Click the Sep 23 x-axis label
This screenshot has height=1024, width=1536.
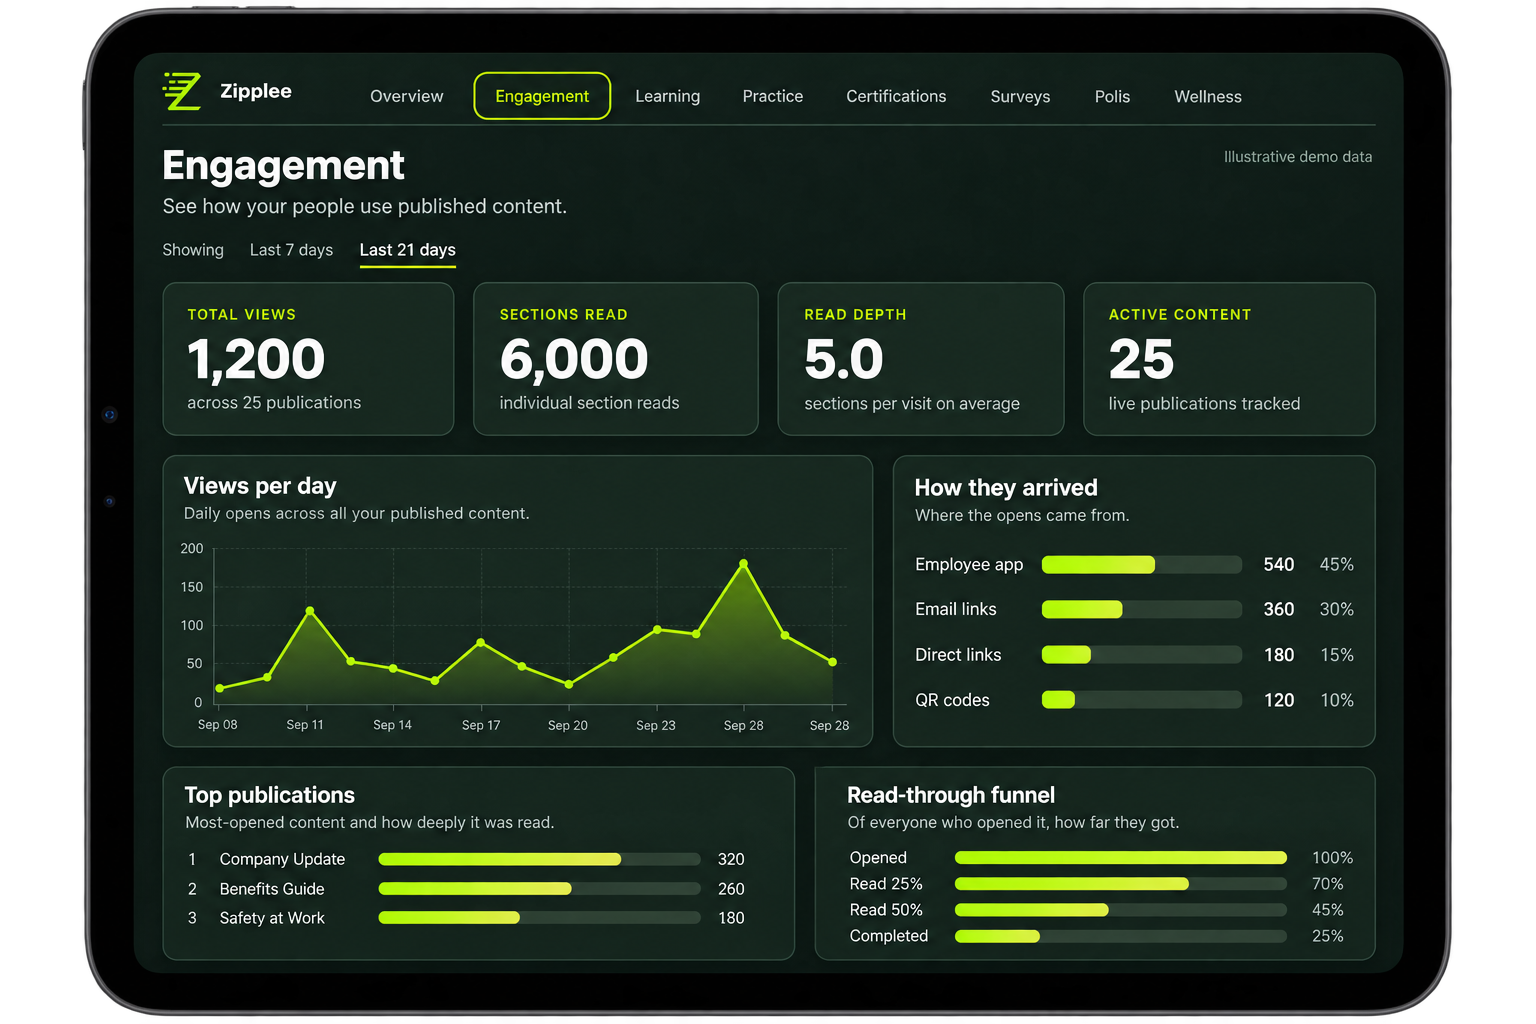pos(656,725)
